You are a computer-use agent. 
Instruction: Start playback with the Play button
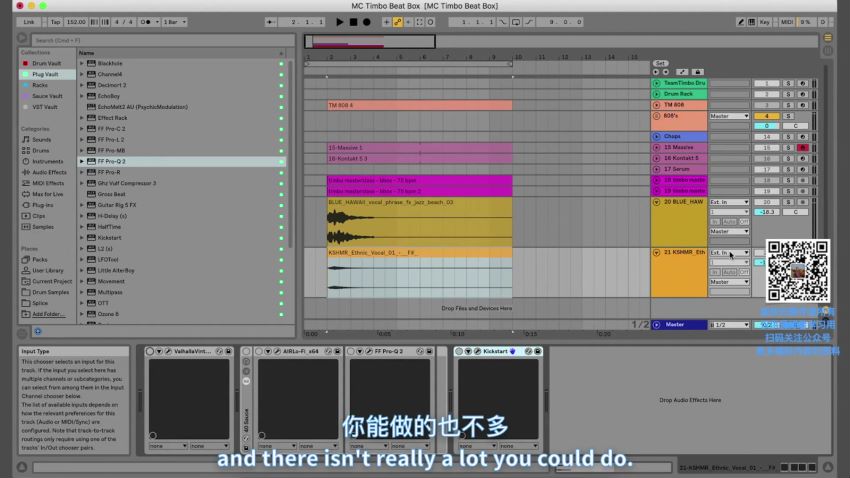coord(339,22)
